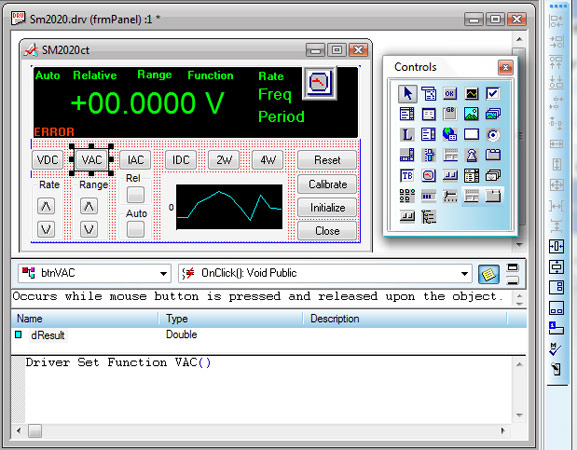Click the code editor horizontal scrollbar thumb

pyautogui.click(x=35, y=430)
